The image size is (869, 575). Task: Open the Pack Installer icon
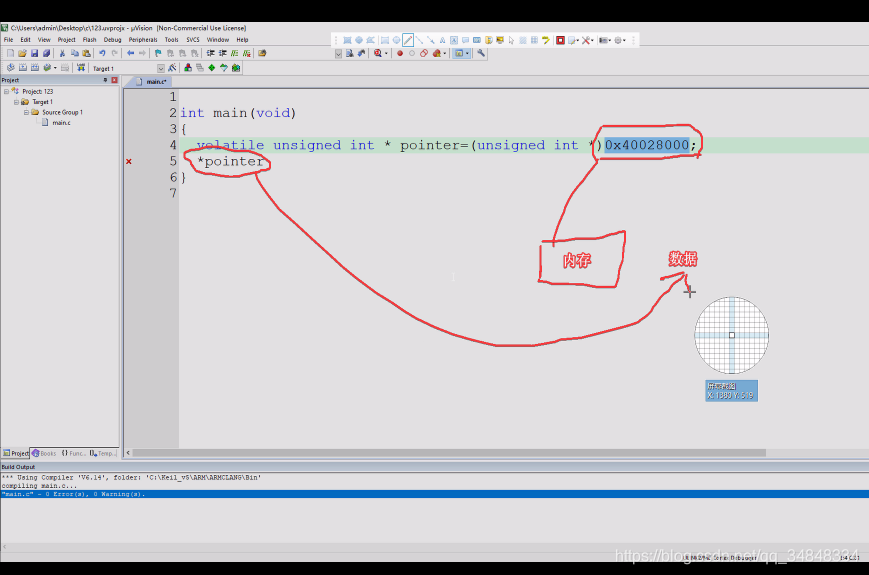(x=236, y=68)
